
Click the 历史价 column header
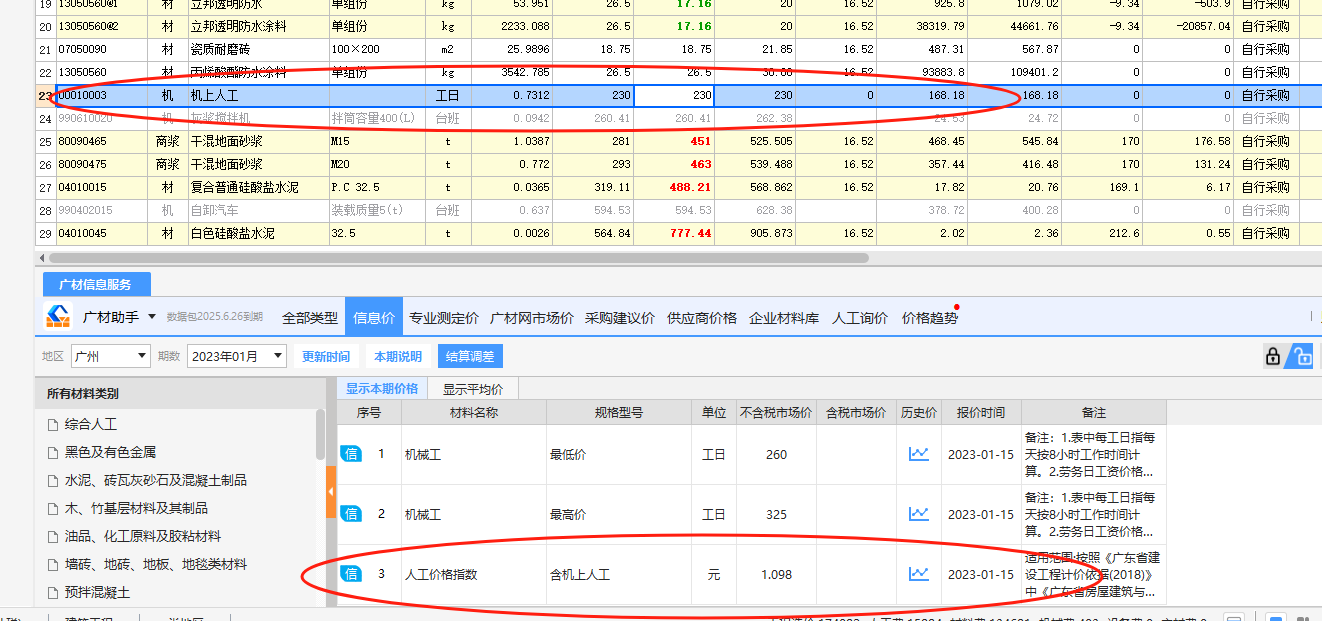point(918,412)
